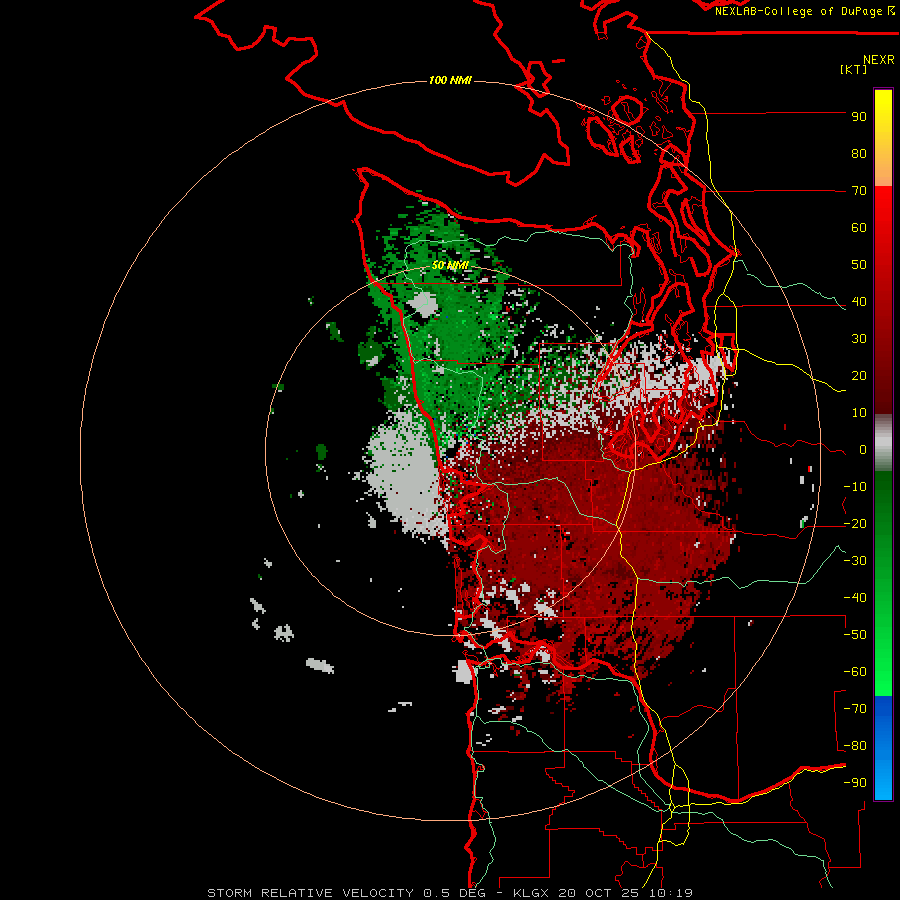Image resolution: width=900 pixels, height=900 pixels.
Task: Click the gray zero-velocity segment of the color bar
Action: [x=883, y=443]
